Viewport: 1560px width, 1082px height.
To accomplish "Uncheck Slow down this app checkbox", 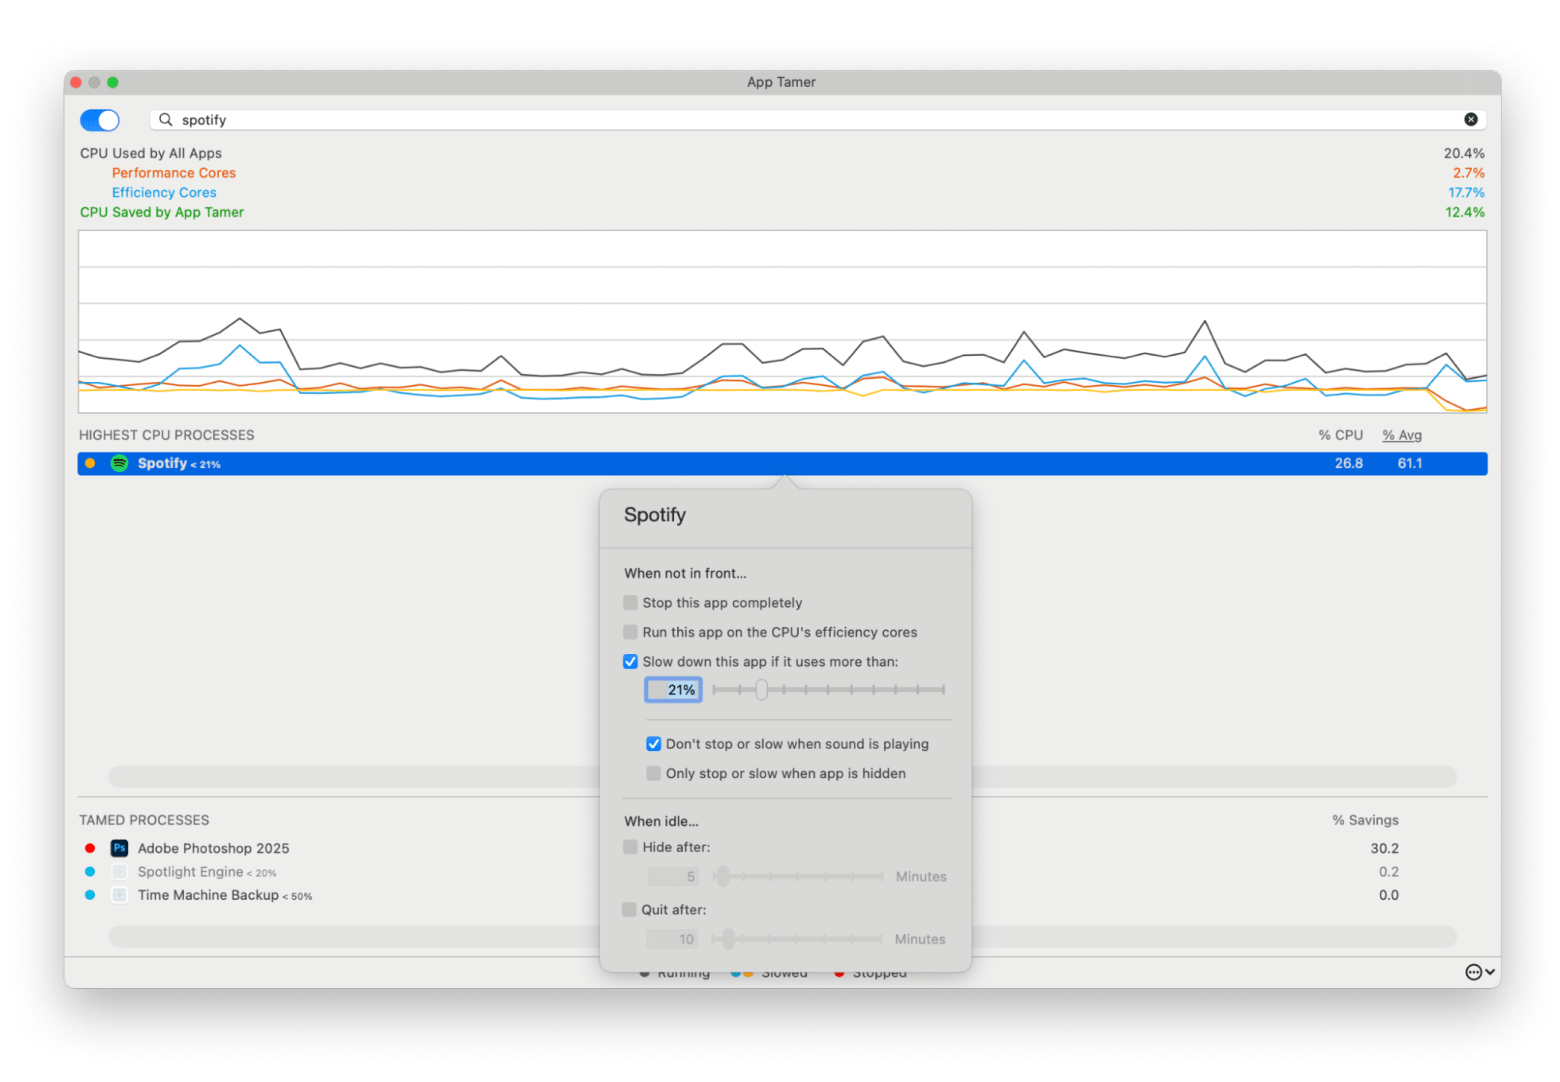I will point(630,662).
